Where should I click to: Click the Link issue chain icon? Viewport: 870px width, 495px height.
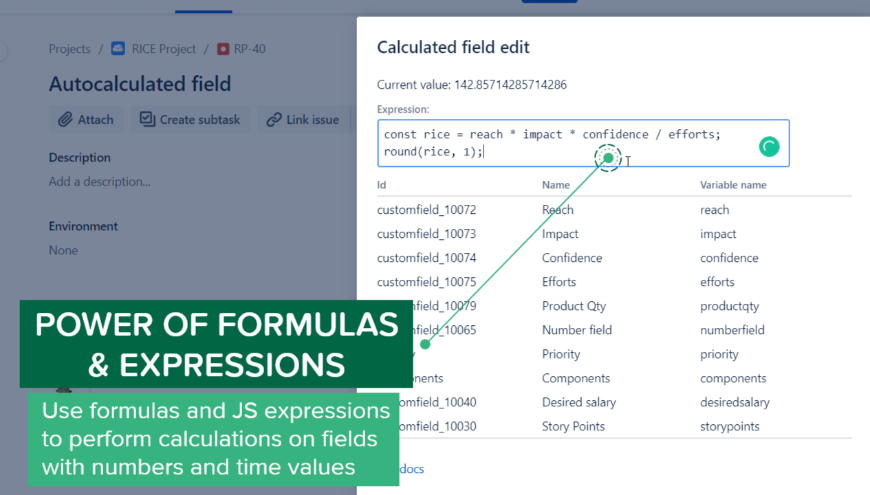[x=274, y=119]
